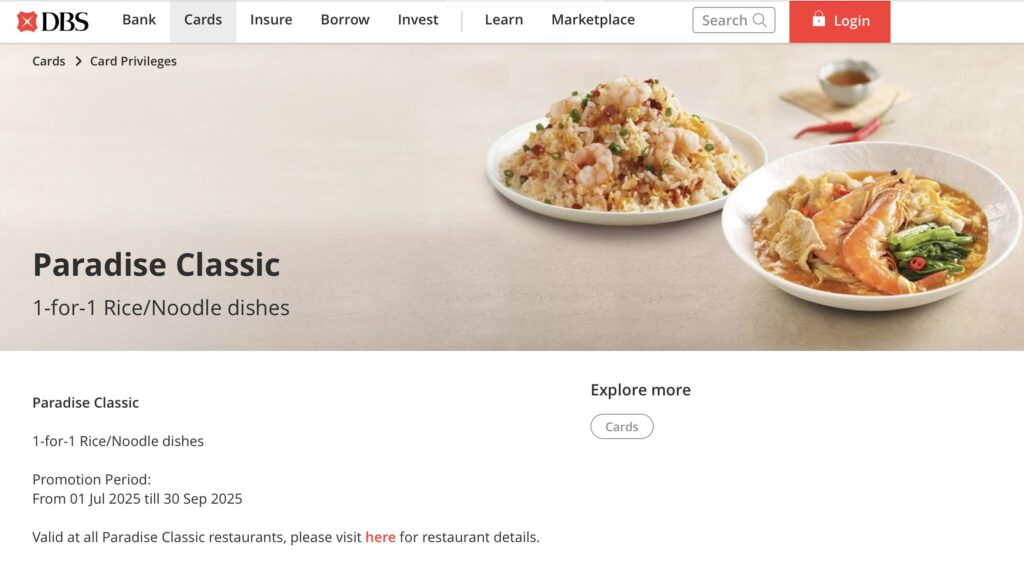
Task: Click the lock icon on Login button
Action: tap(818, 19)
